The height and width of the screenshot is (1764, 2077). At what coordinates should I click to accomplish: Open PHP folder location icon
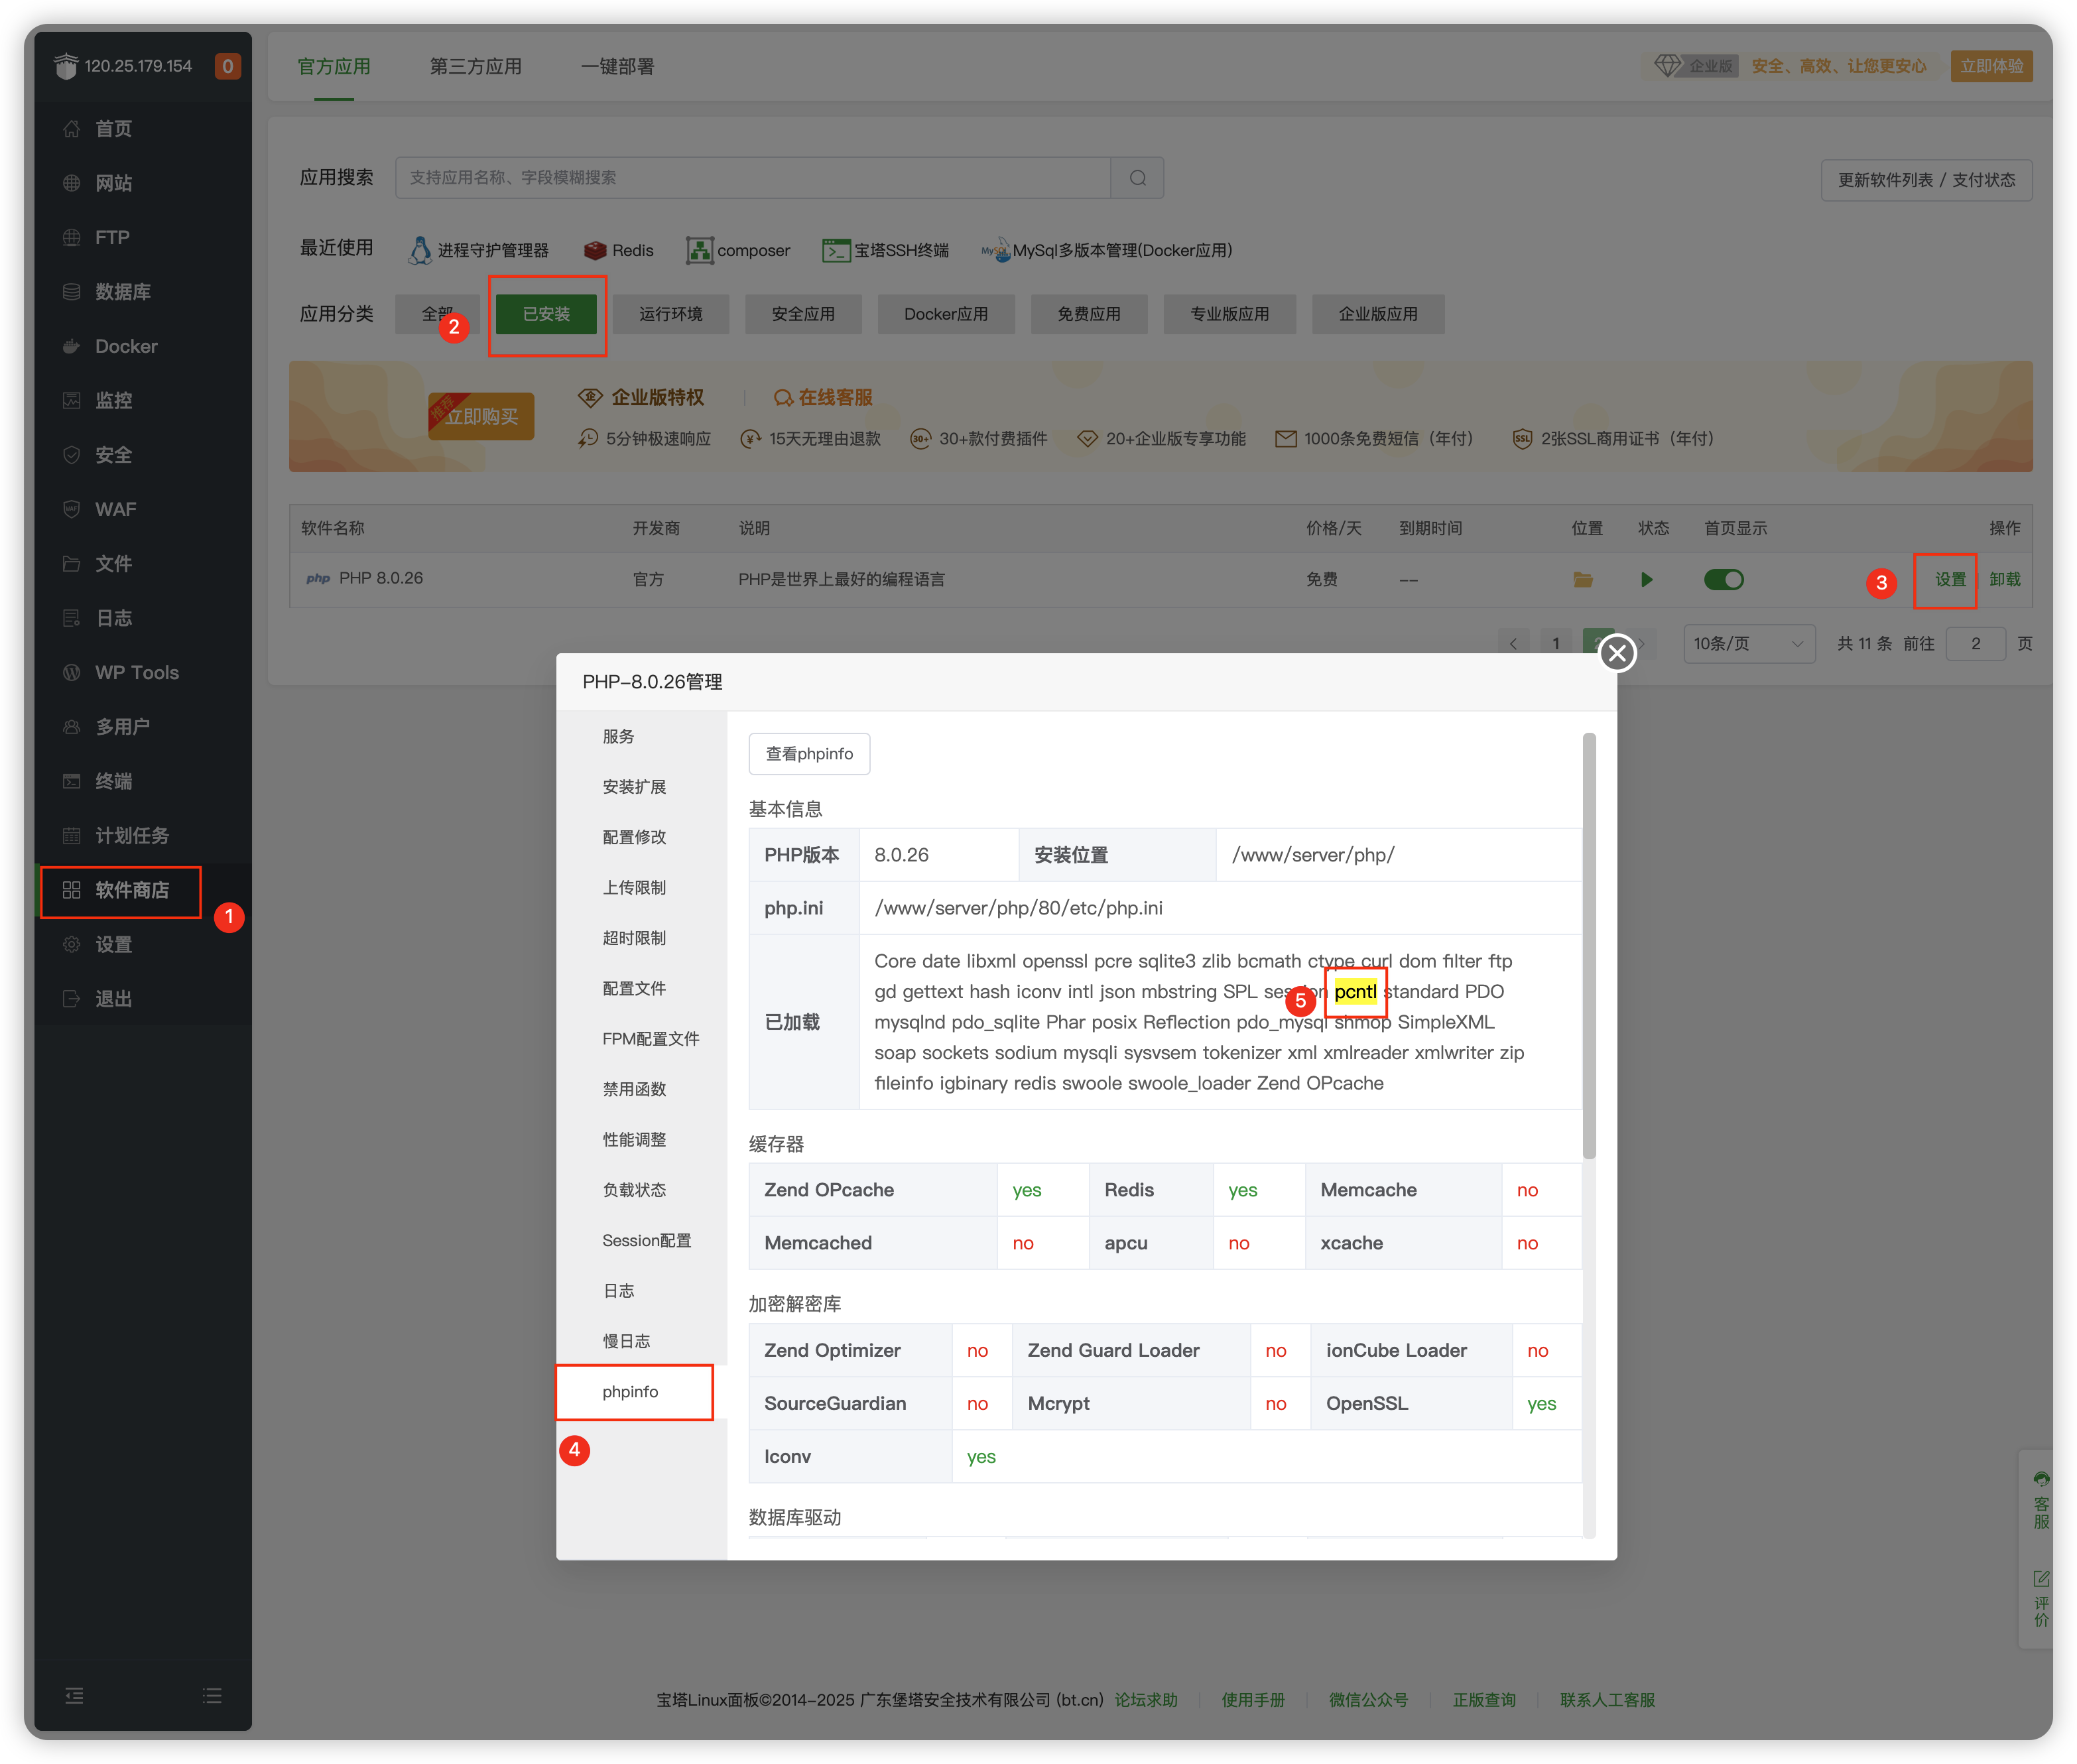[1582, 580]
